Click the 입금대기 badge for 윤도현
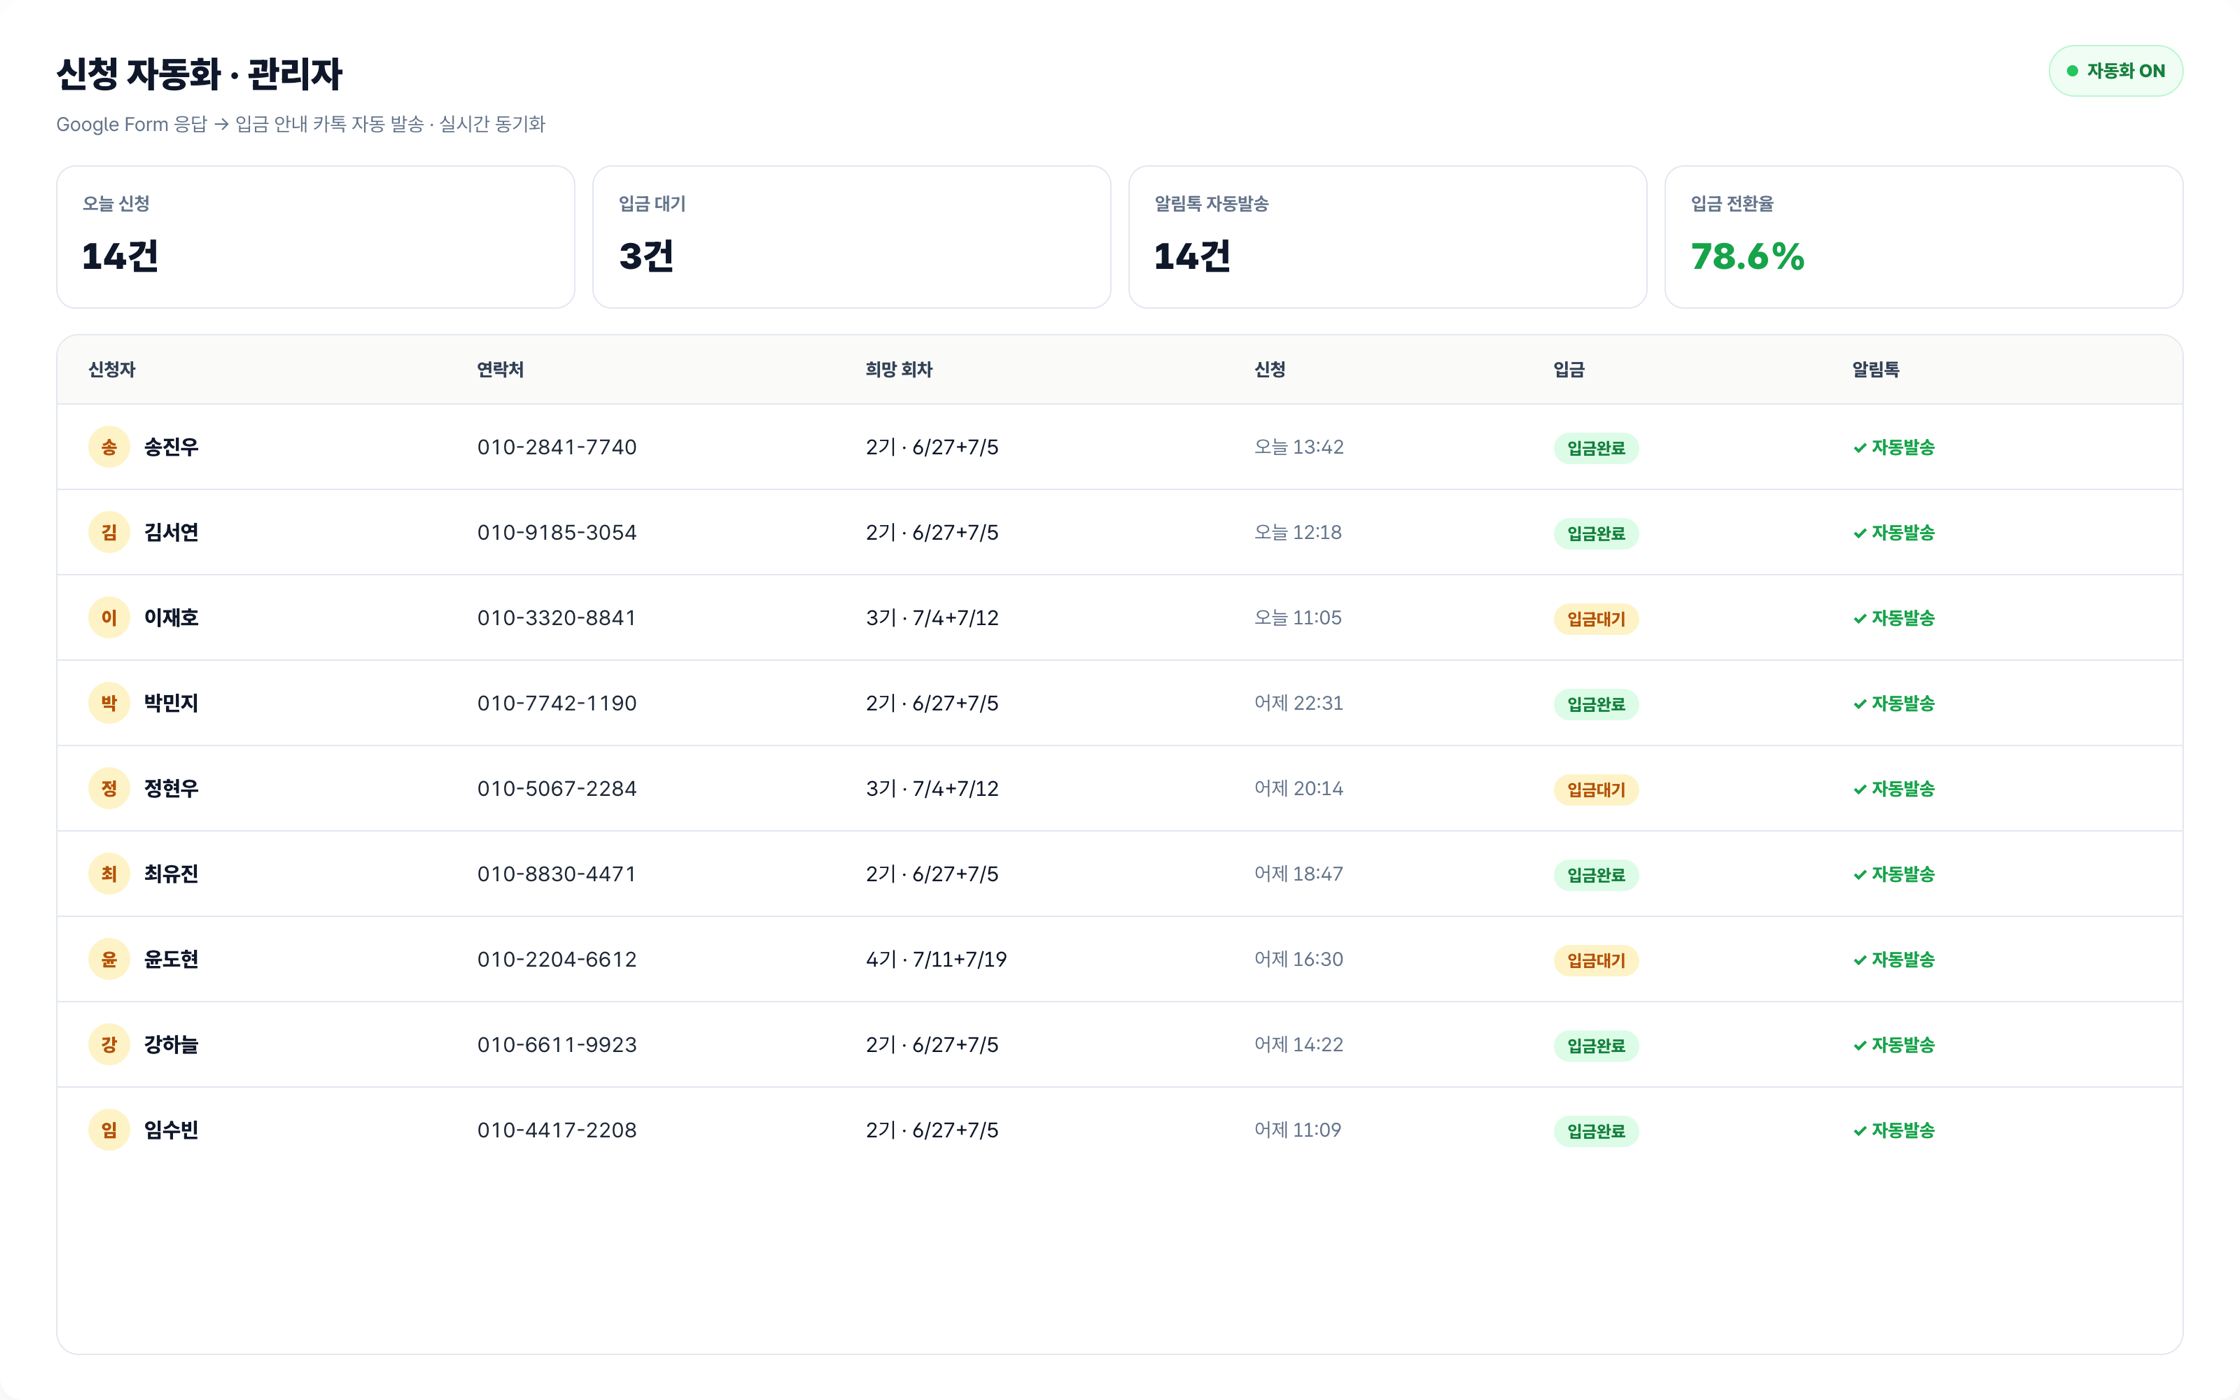Image resolution: width=2240 pixels, height=1400 pixels. click(1596, 960)
